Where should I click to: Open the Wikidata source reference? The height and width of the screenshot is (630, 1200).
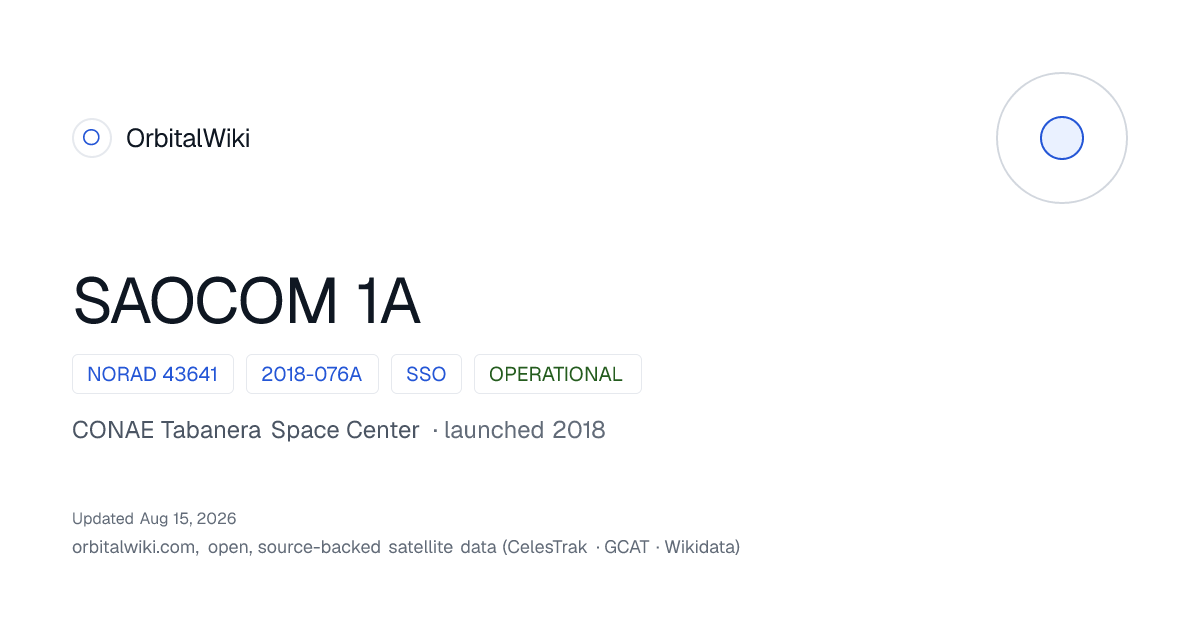(700, 547)
